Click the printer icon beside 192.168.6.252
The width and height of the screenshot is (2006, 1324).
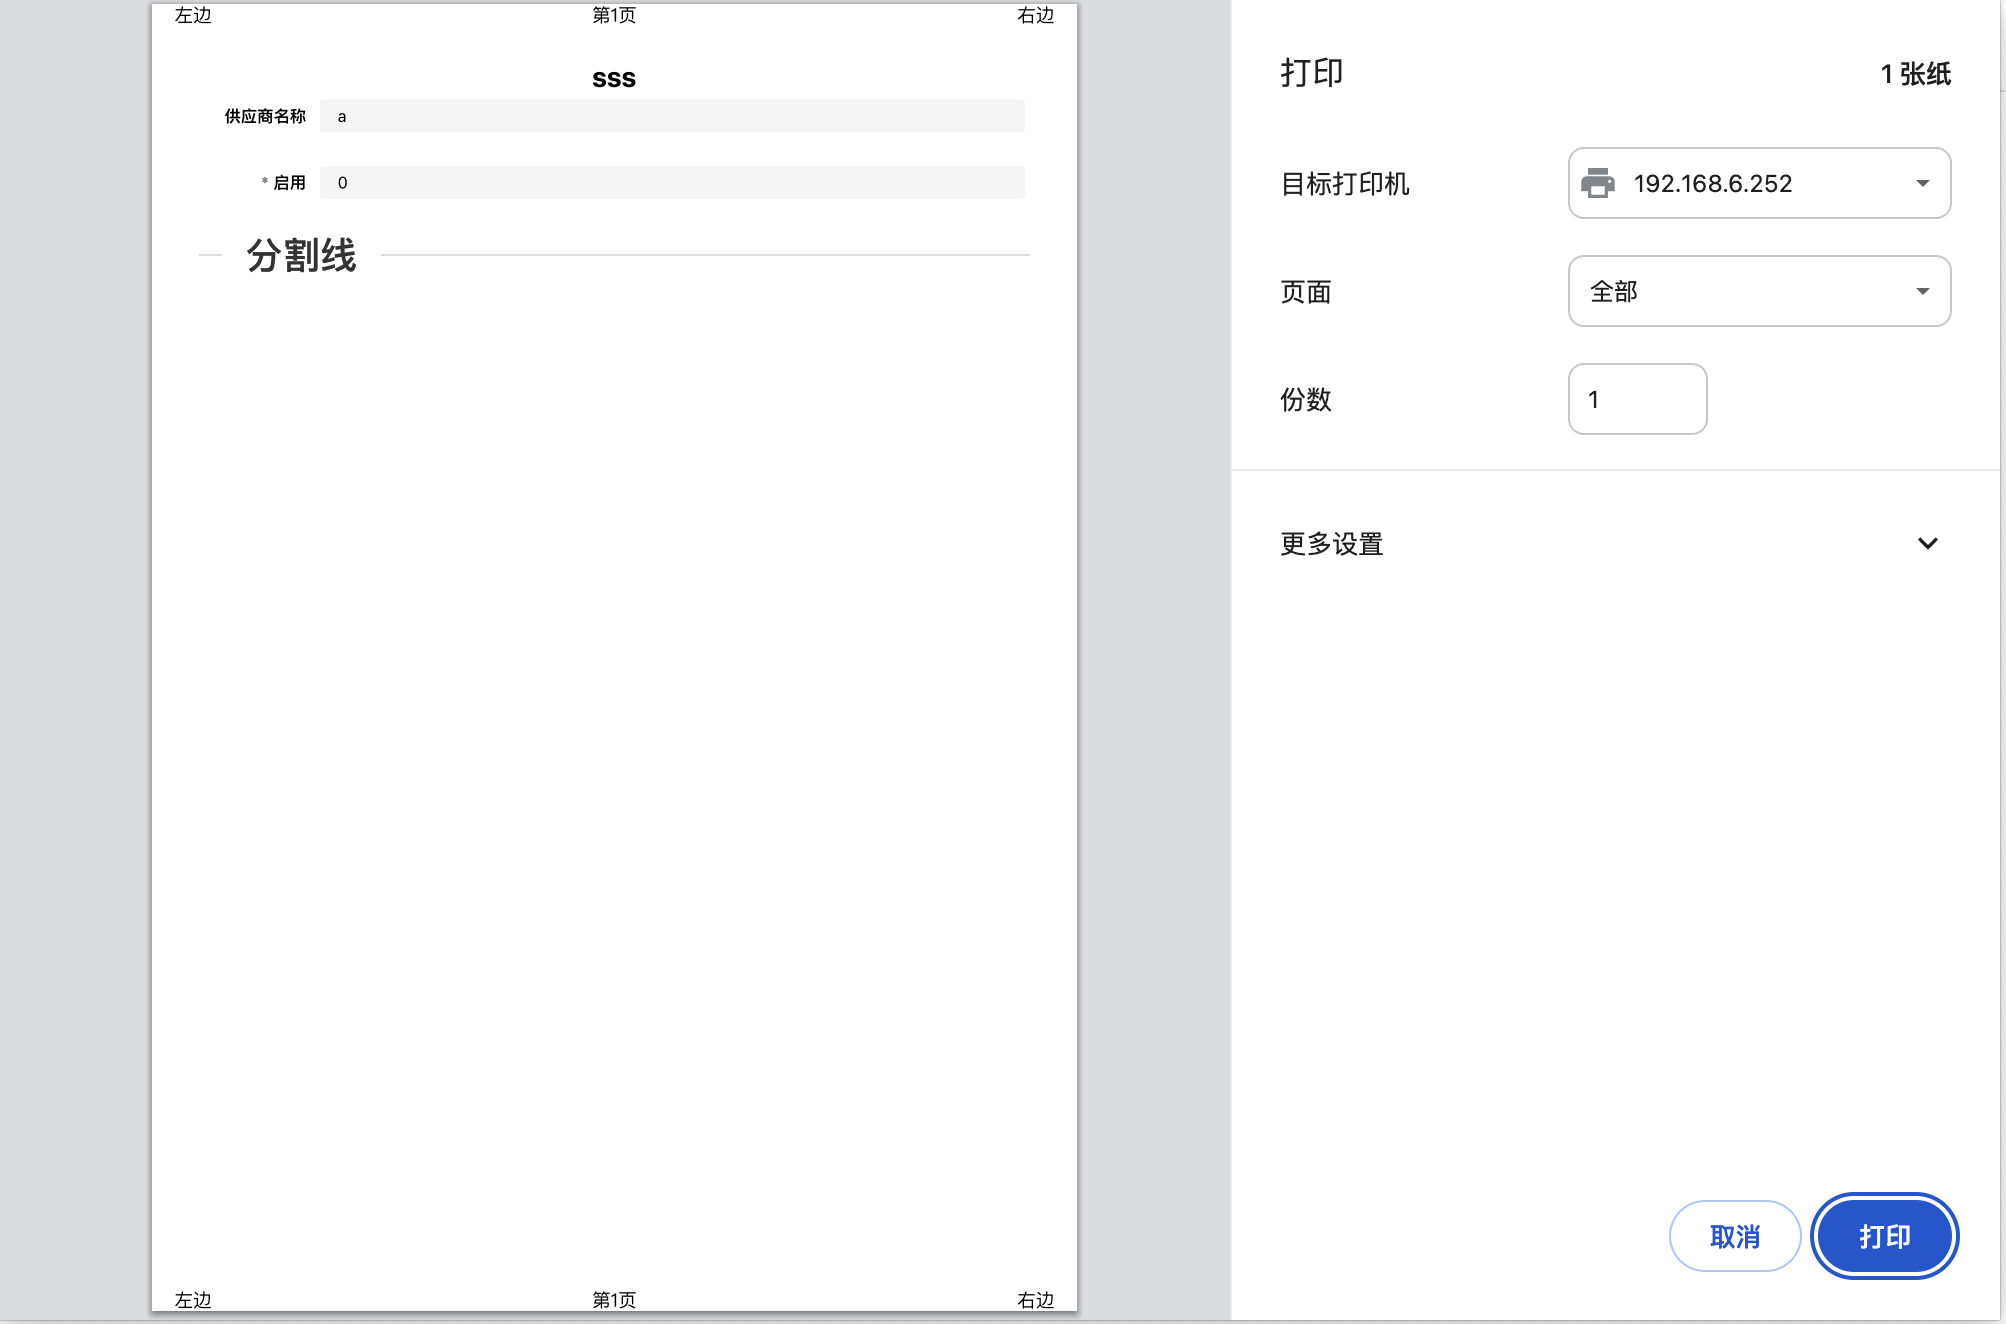[x=1598, y=183]
